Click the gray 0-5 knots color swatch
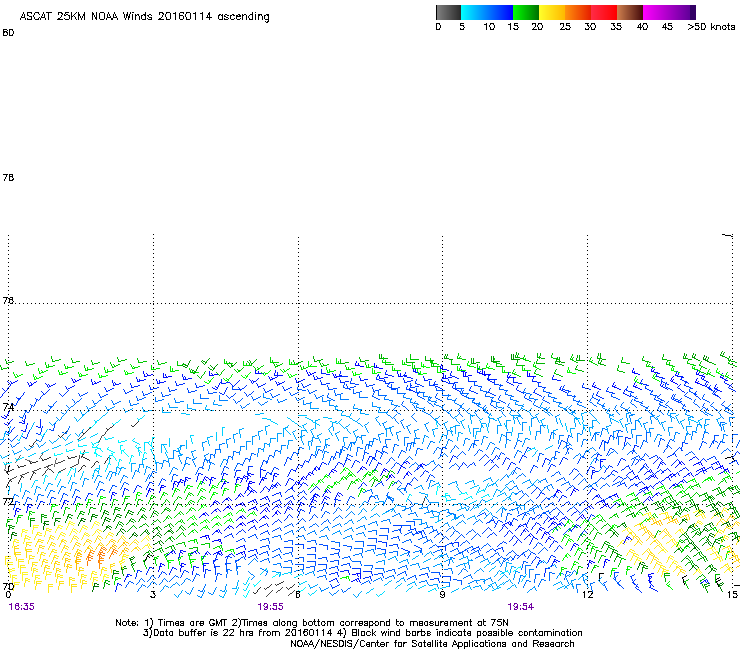The width and height of the screenshot is (740, 650). (448, 12)
